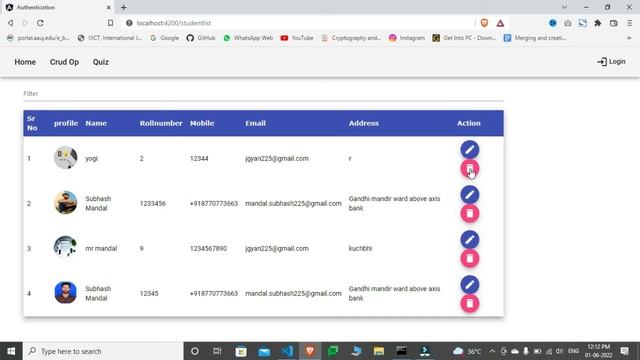Viewport: 640px width, 360px height.
Task: Click the Address column header
Action: click(363, 123)
